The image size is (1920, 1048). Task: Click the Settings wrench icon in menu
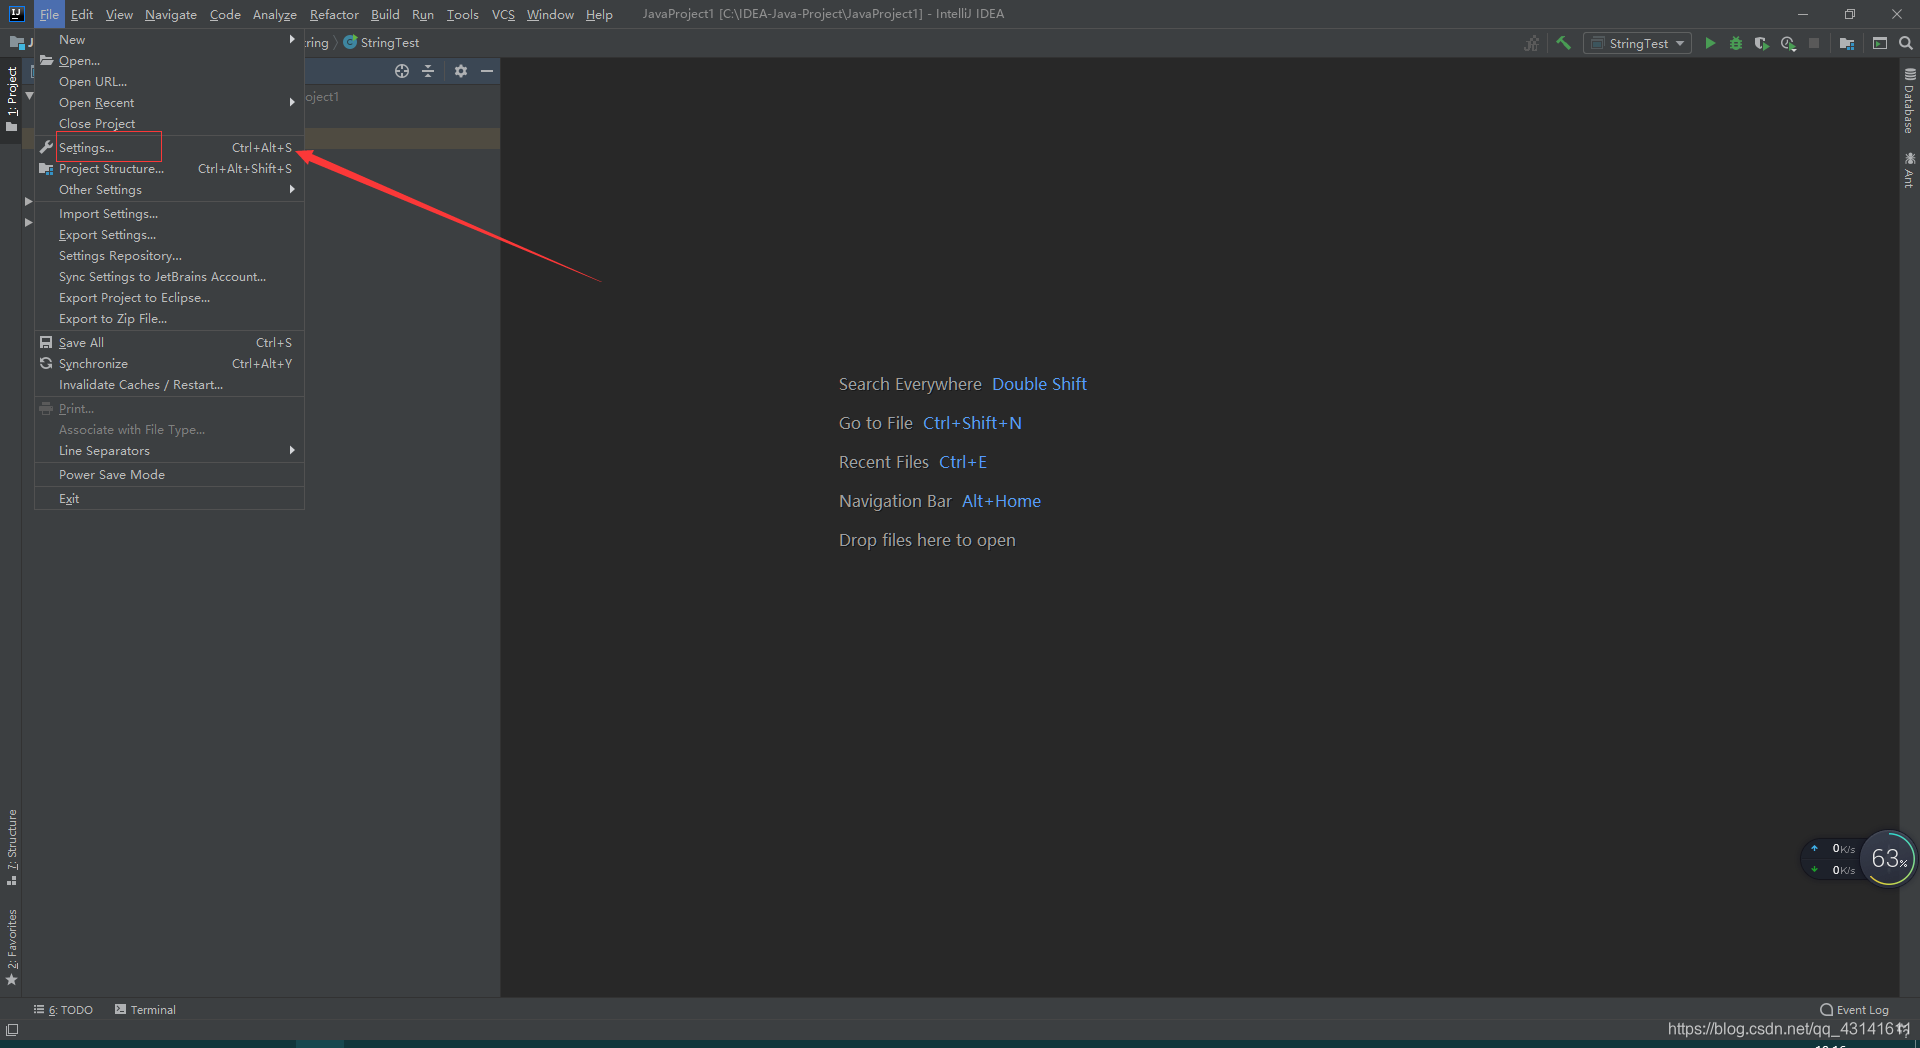click(x=46, y=147)
